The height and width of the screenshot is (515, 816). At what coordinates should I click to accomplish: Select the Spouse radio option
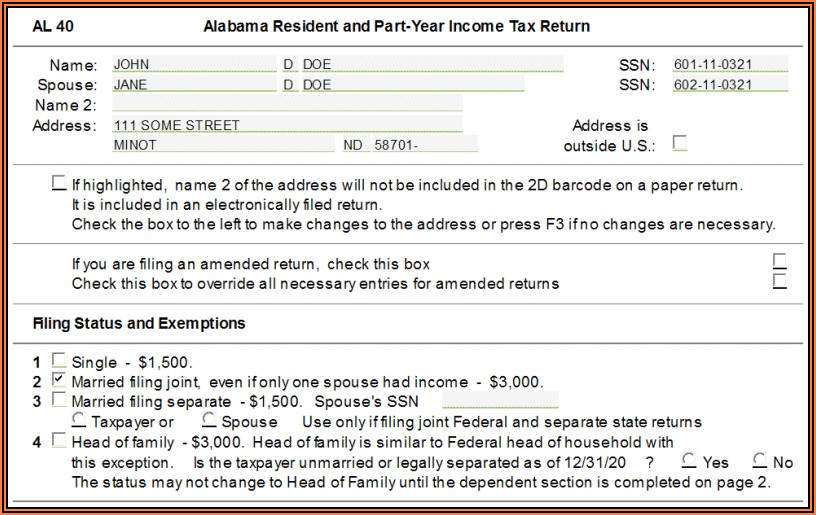click(x=209, y=421)
